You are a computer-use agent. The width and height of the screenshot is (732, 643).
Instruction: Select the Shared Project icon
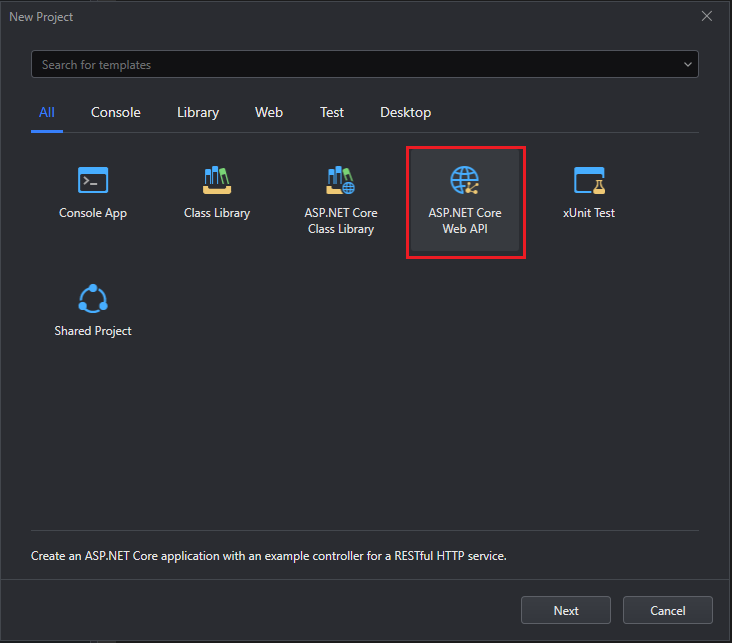point(93,298)
